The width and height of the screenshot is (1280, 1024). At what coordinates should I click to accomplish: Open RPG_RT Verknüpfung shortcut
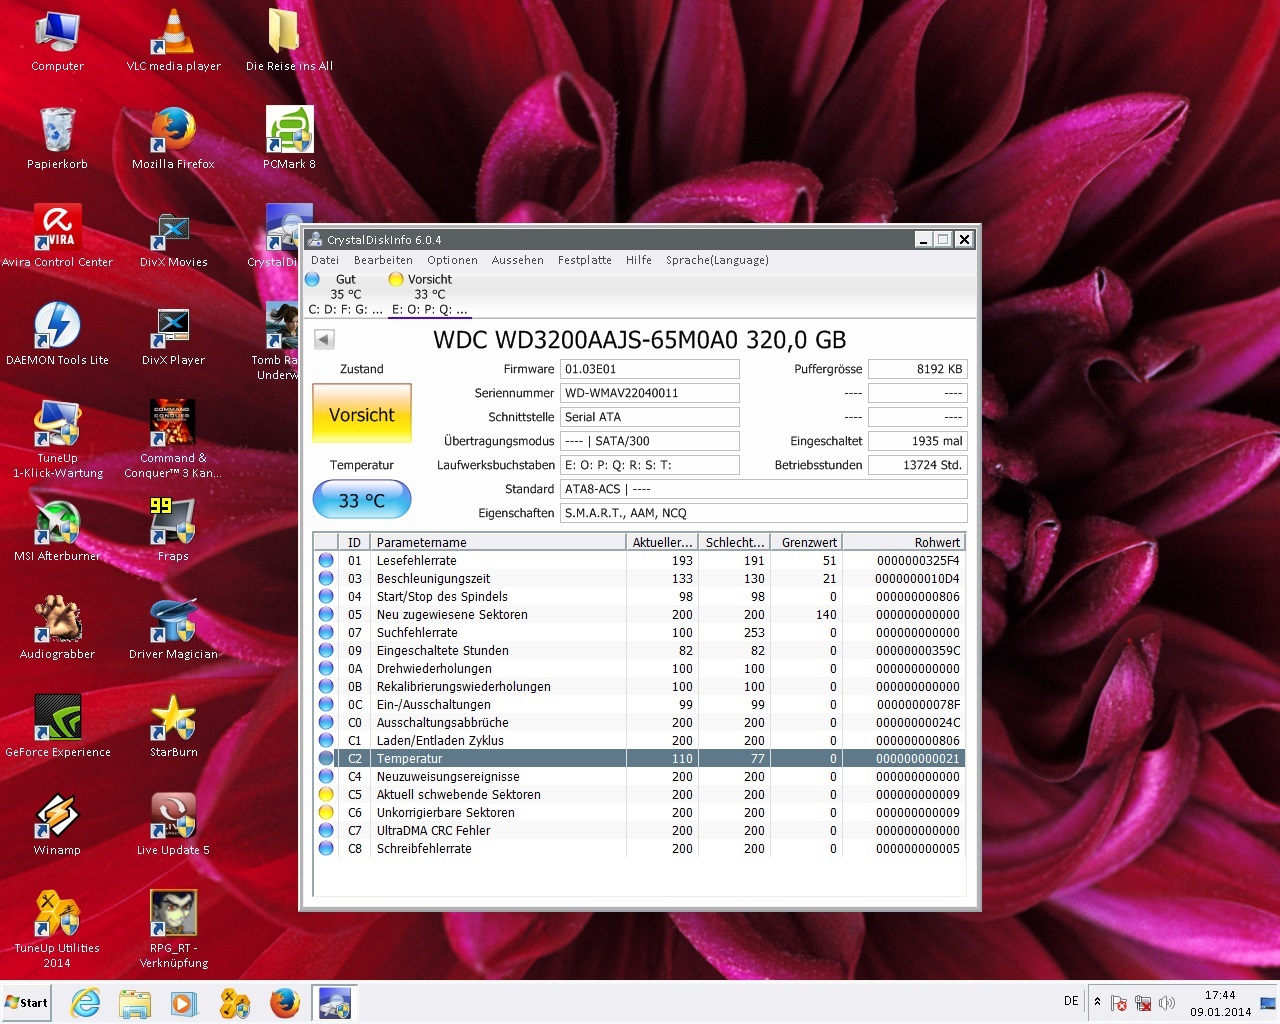tap(173, 929)
